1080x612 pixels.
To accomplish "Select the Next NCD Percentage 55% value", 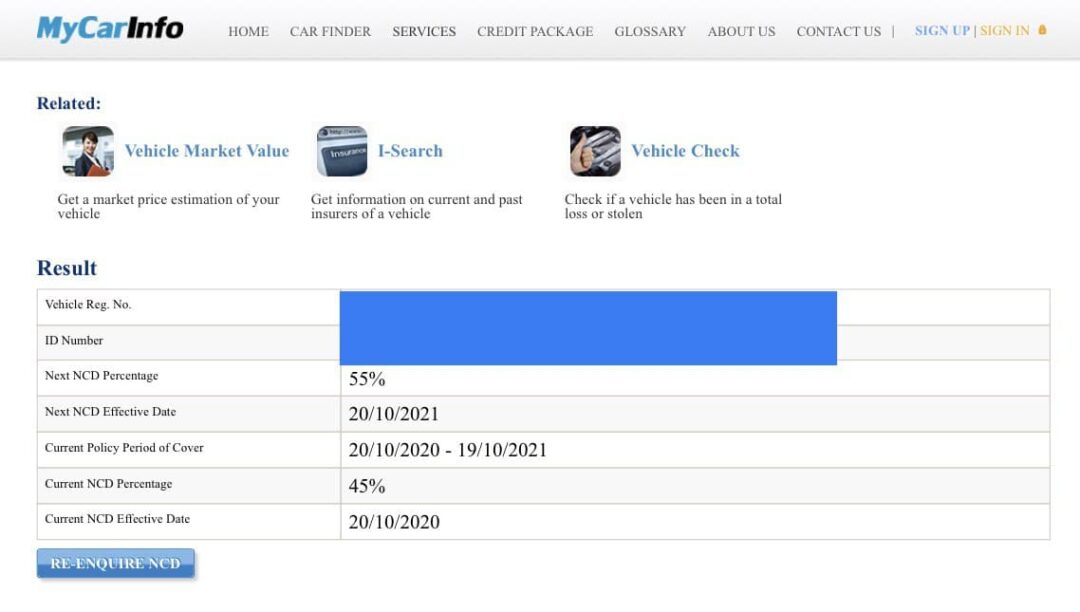I will pos(367,379).
